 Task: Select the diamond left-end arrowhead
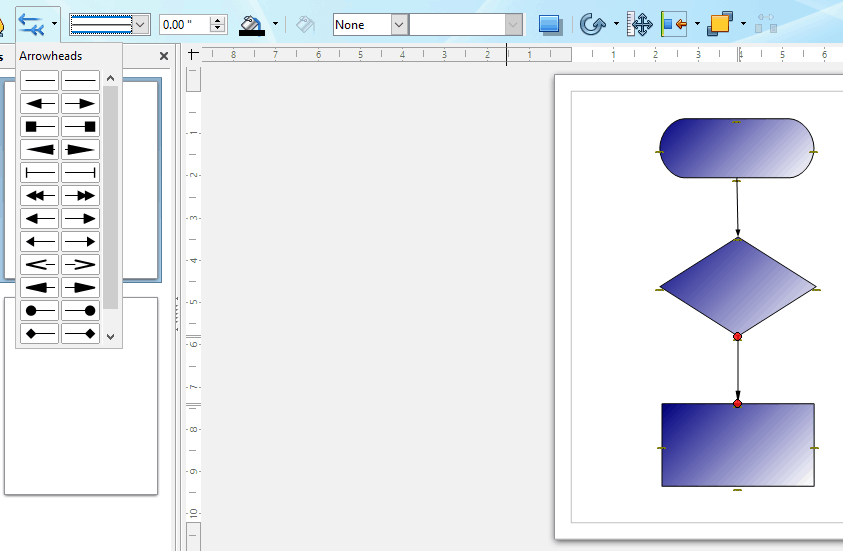point(39,334)
